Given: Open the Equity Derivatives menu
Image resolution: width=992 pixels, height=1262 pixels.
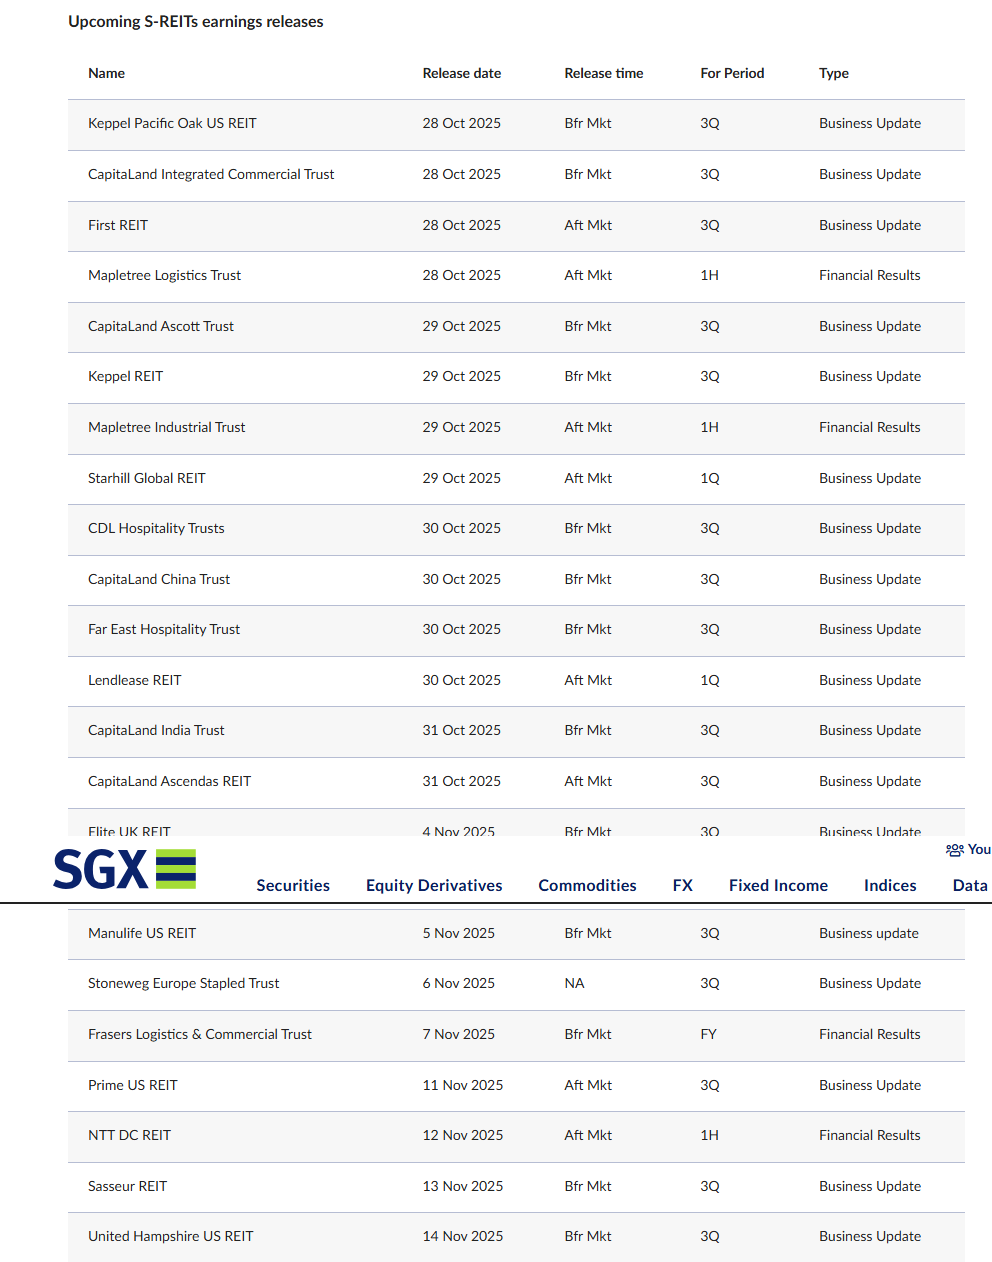Looking at the screenshot, I should (x=434, y=885).
